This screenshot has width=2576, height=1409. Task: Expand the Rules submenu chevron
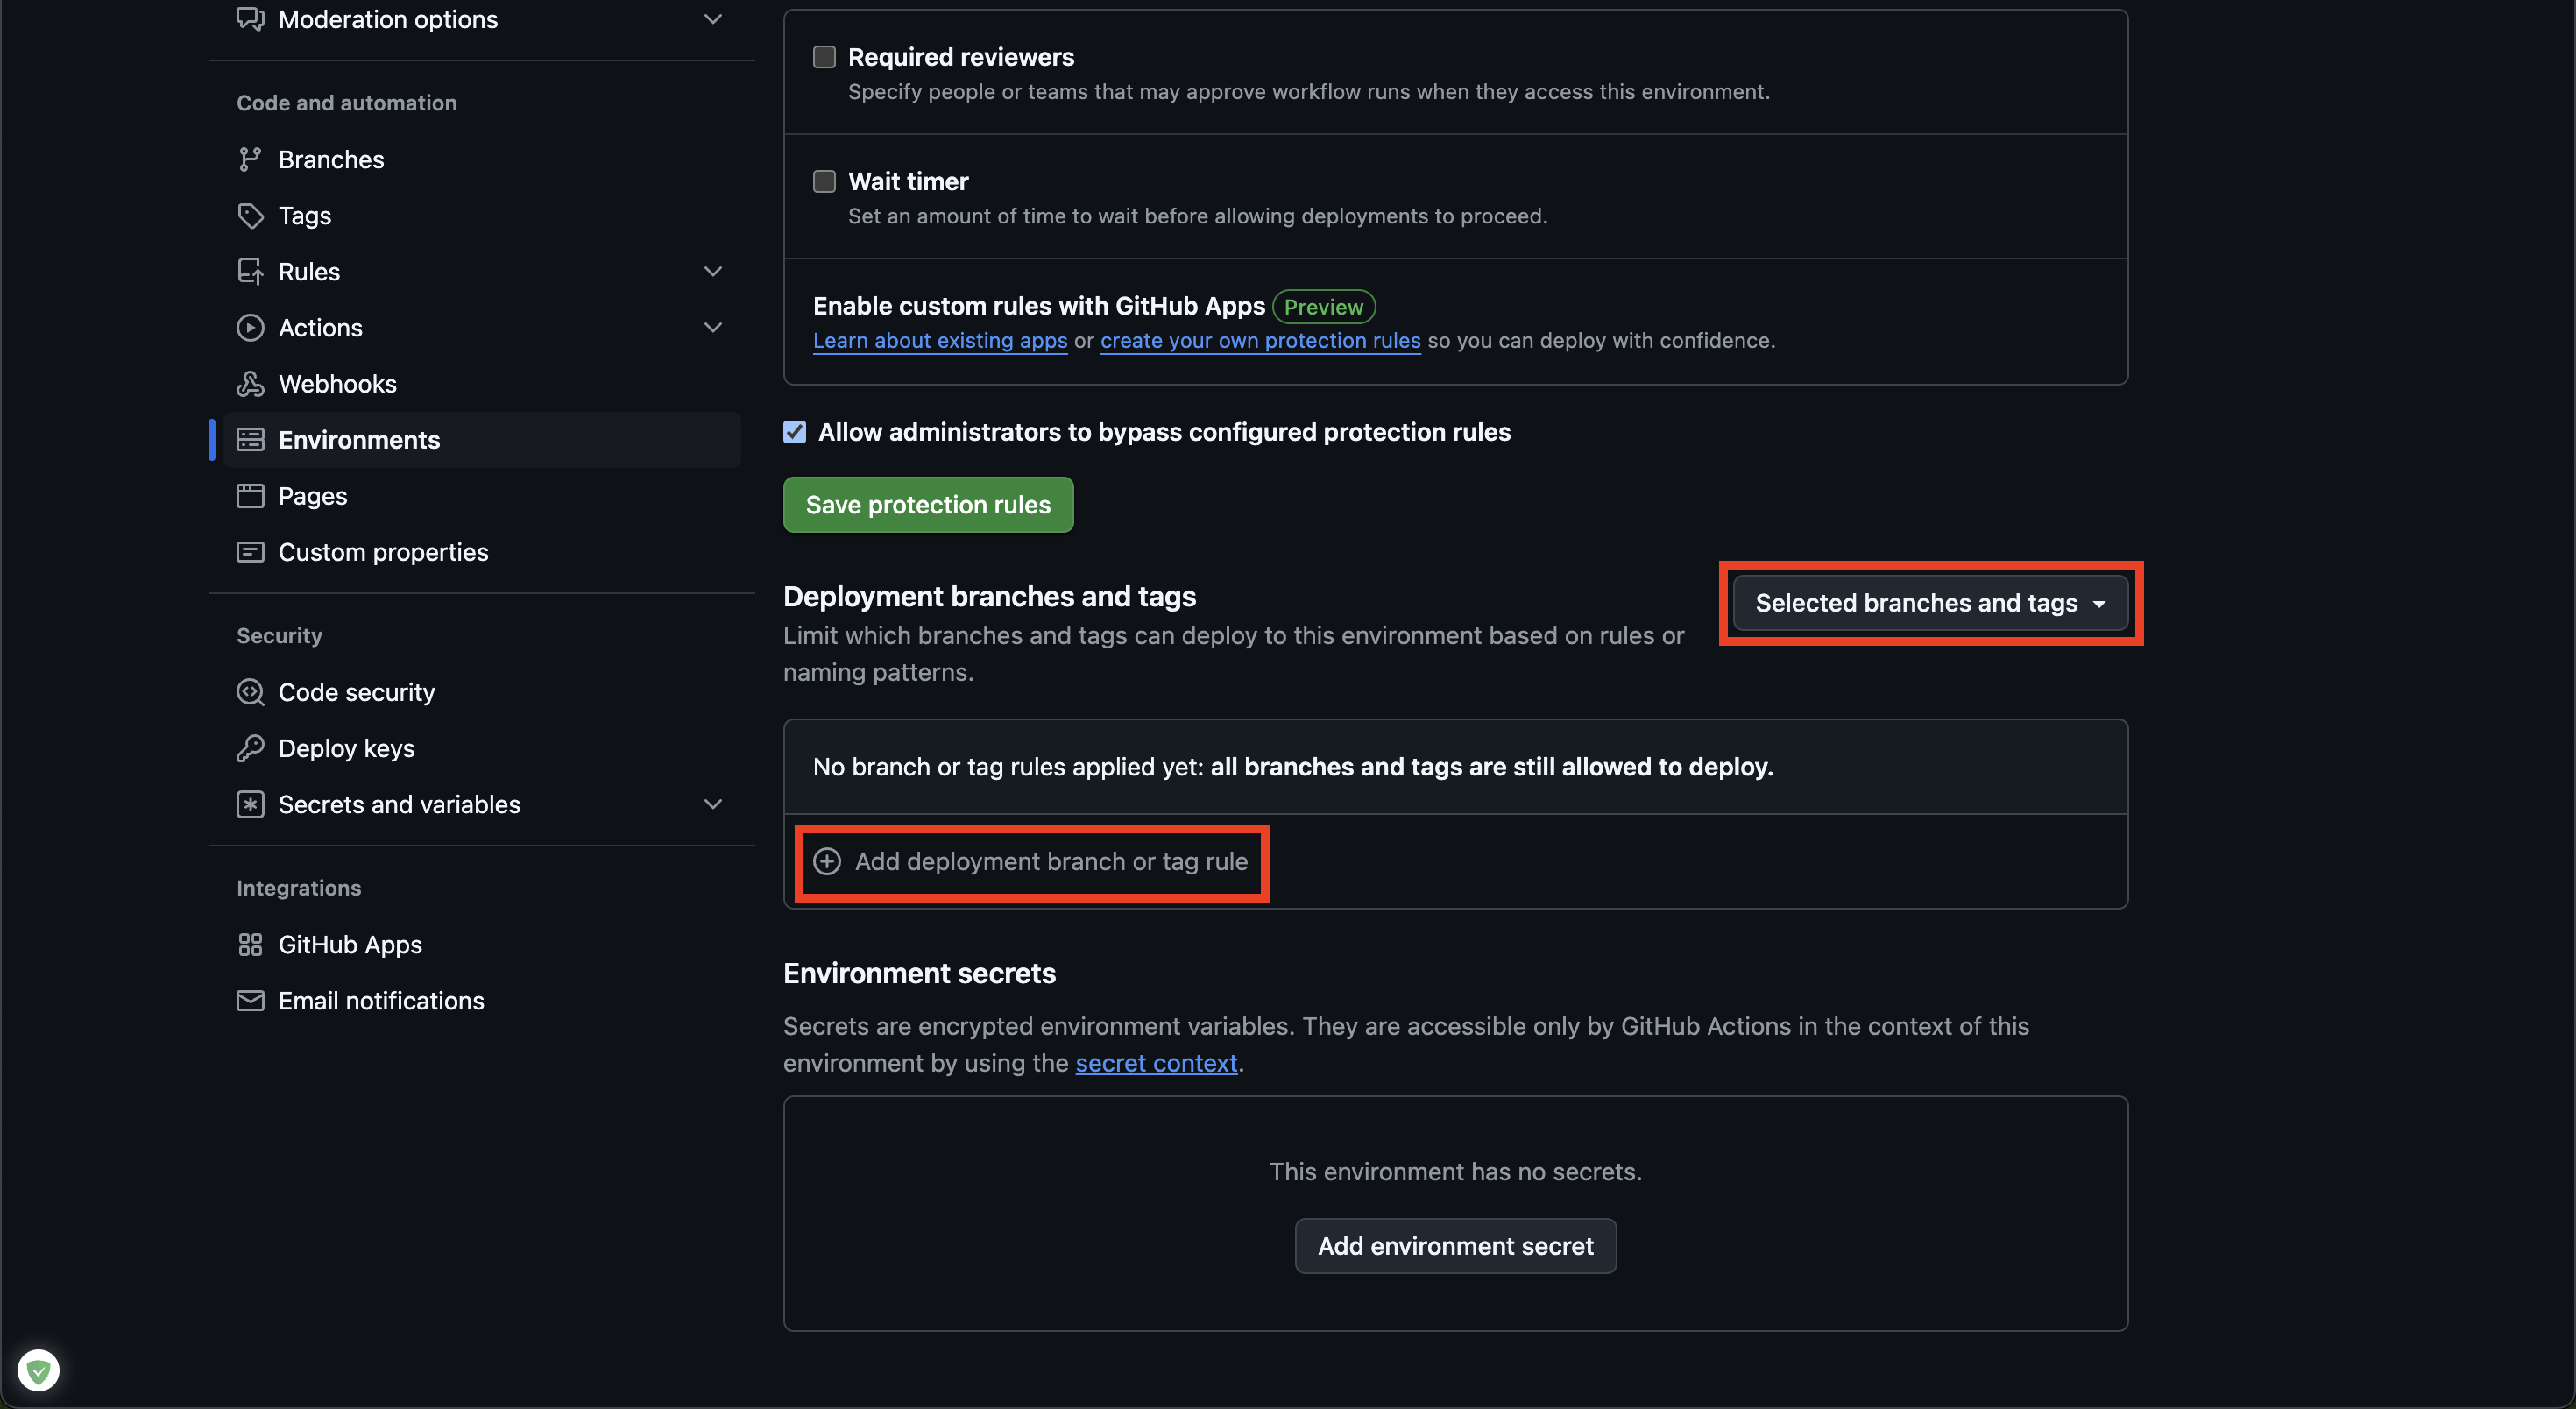713,271
